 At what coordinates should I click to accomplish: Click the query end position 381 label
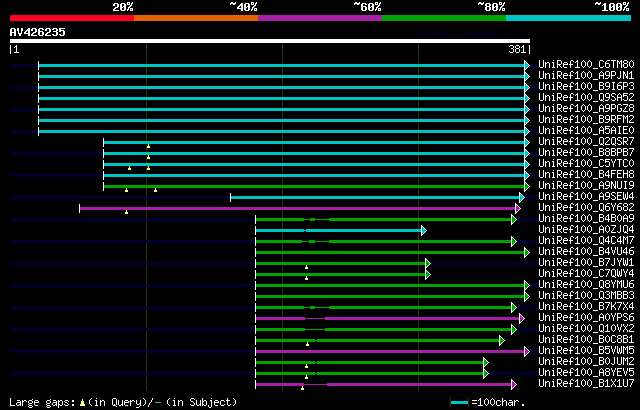click(x=517, y=49)
